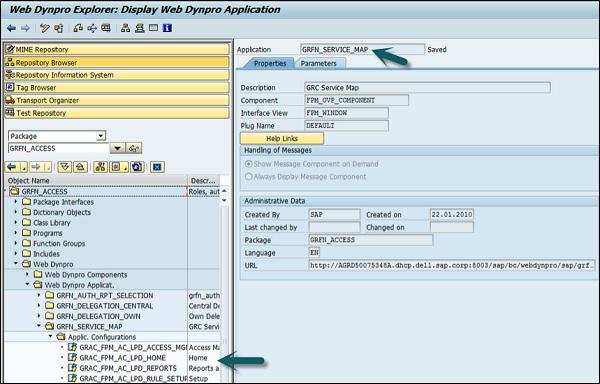Open Transport Organizer

(117, 100)
